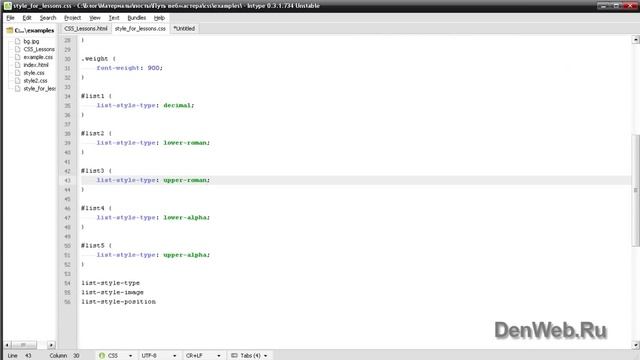Viewport: 640px width, 360px height.
Task: Open the File menu
Action: [11, 18]
